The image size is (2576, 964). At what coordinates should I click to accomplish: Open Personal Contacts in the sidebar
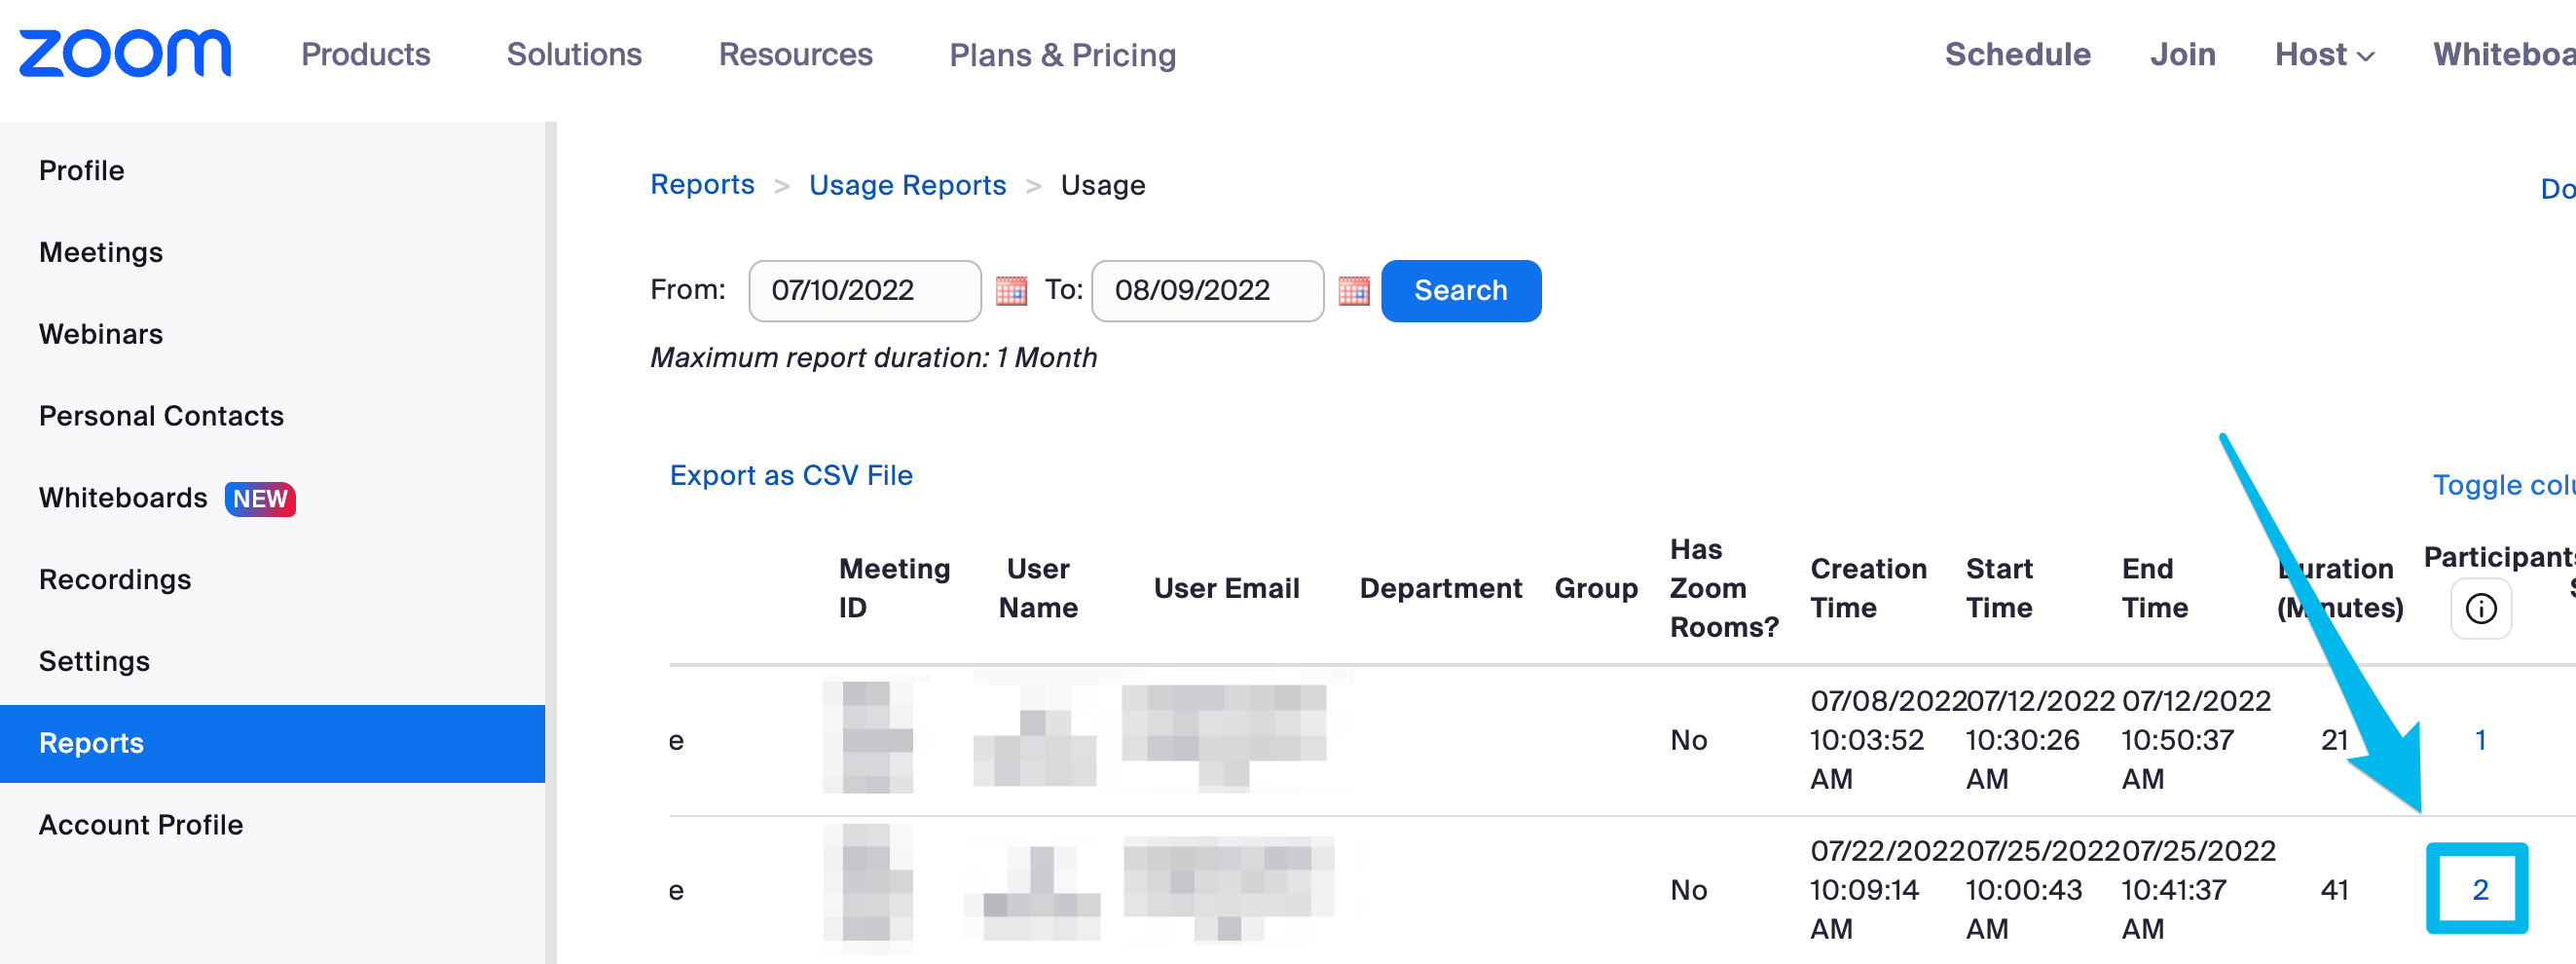pyautogui.click(x=162, y=416)
